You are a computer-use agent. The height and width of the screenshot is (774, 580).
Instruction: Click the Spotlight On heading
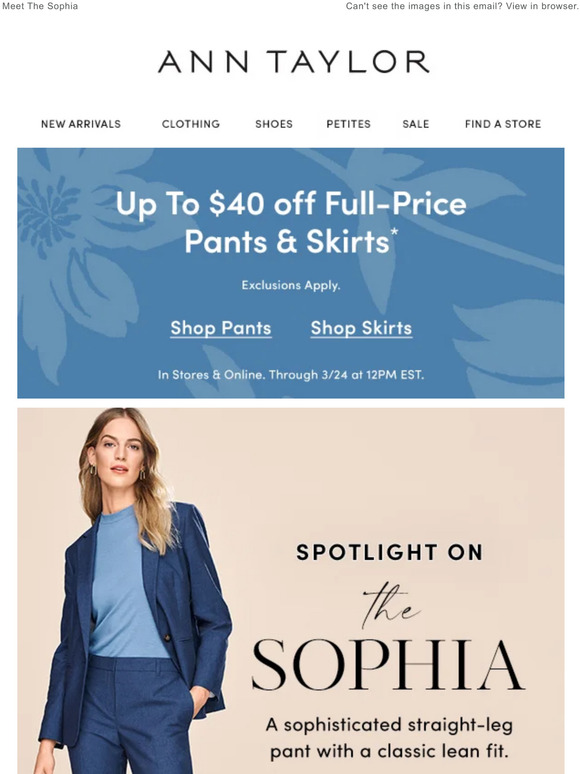point(389,552)
